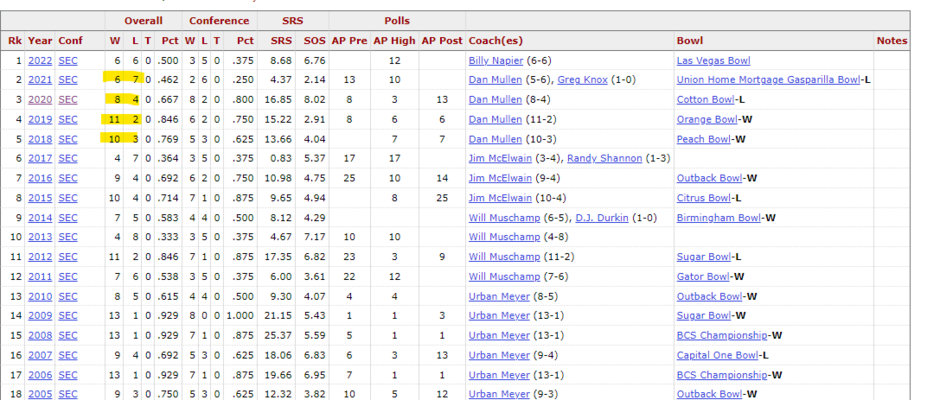The width and height of the screenshot is (927, 400).
Task: Open the Birmingham Bowl link
Action: (x=718, y=217)
